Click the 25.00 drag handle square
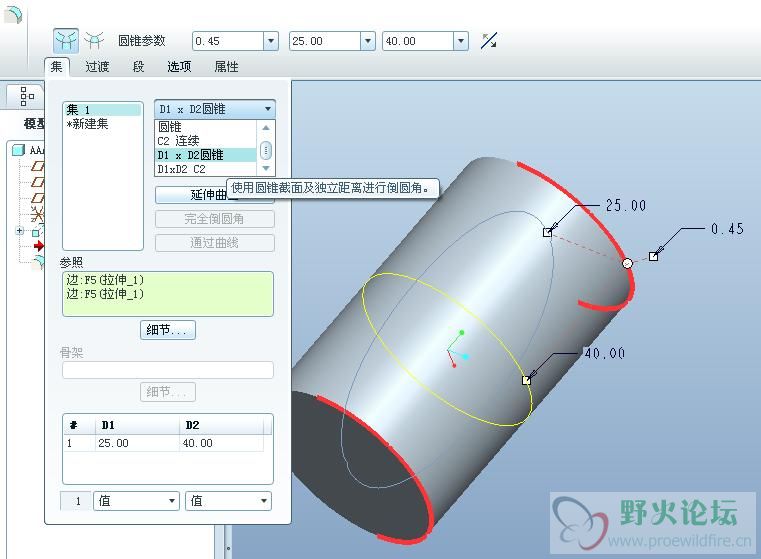 547,232
